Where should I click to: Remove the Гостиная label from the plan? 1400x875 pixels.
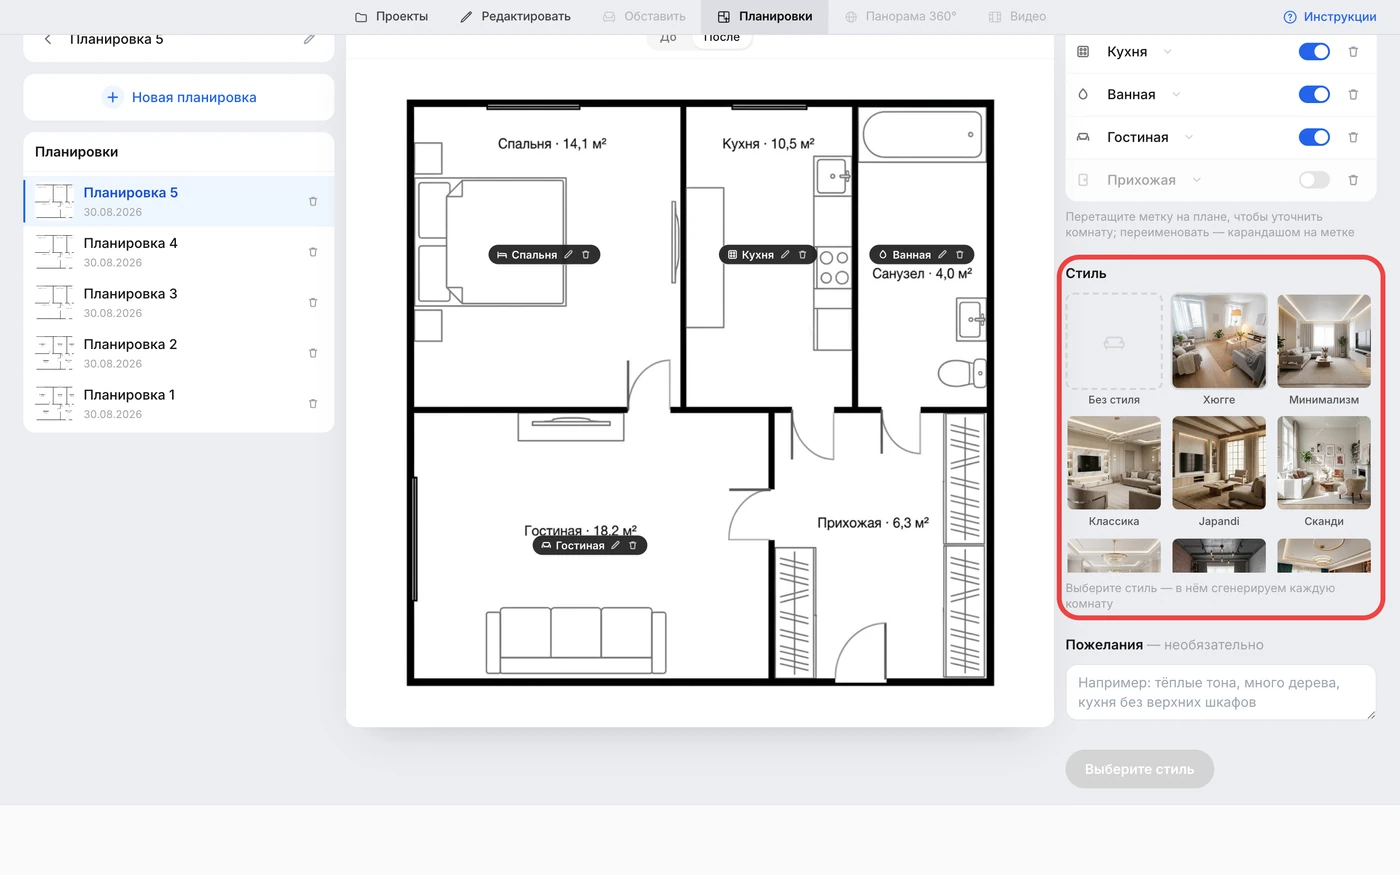[x=633, y=545]
